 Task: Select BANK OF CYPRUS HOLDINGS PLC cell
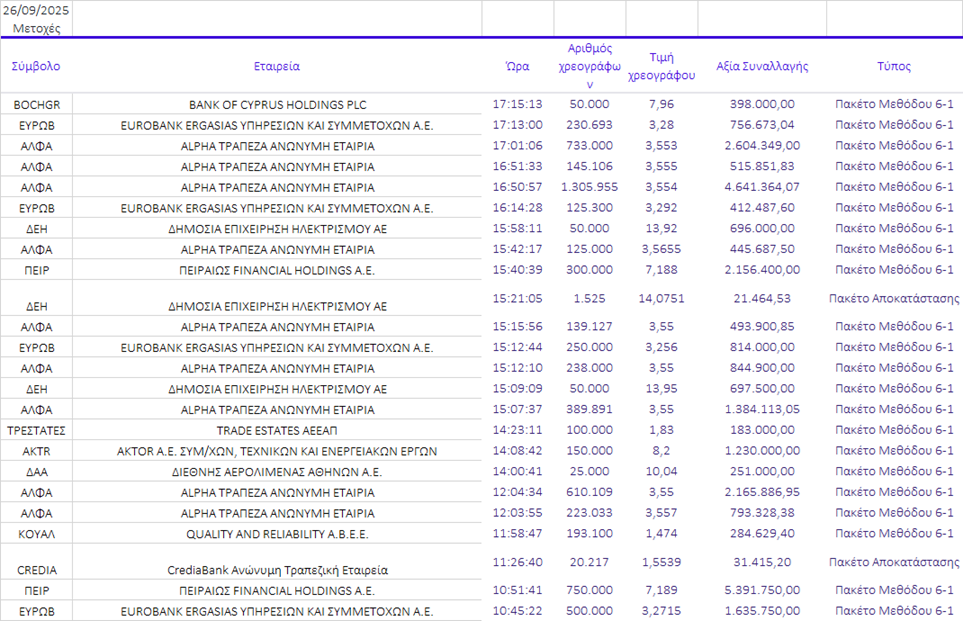277,104
